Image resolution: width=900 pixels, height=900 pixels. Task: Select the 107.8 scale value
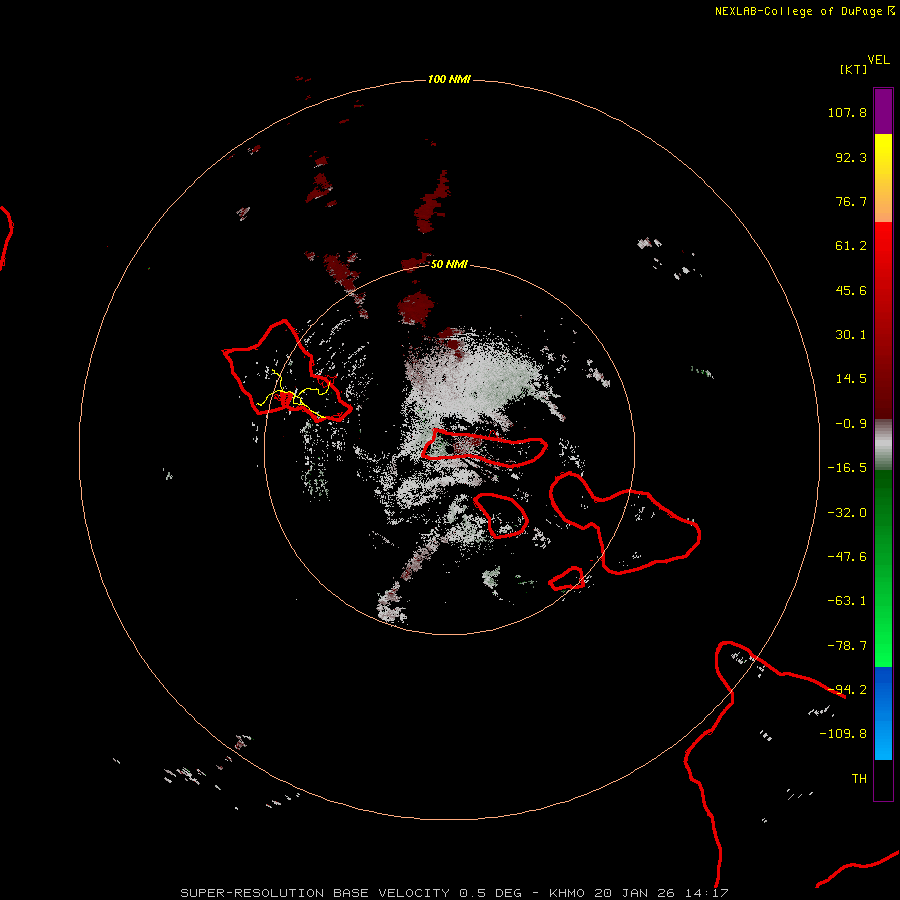point(847,112)
